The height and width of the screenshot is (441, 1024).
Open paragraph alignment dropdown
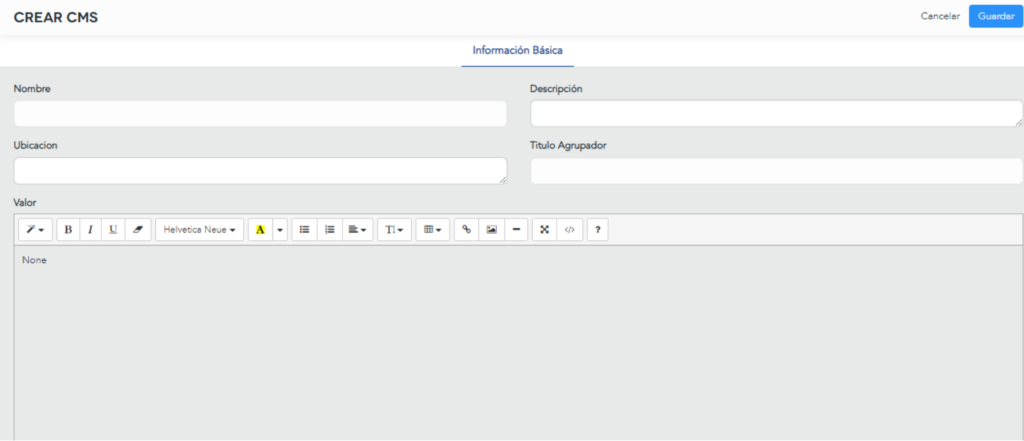(357, 230)
